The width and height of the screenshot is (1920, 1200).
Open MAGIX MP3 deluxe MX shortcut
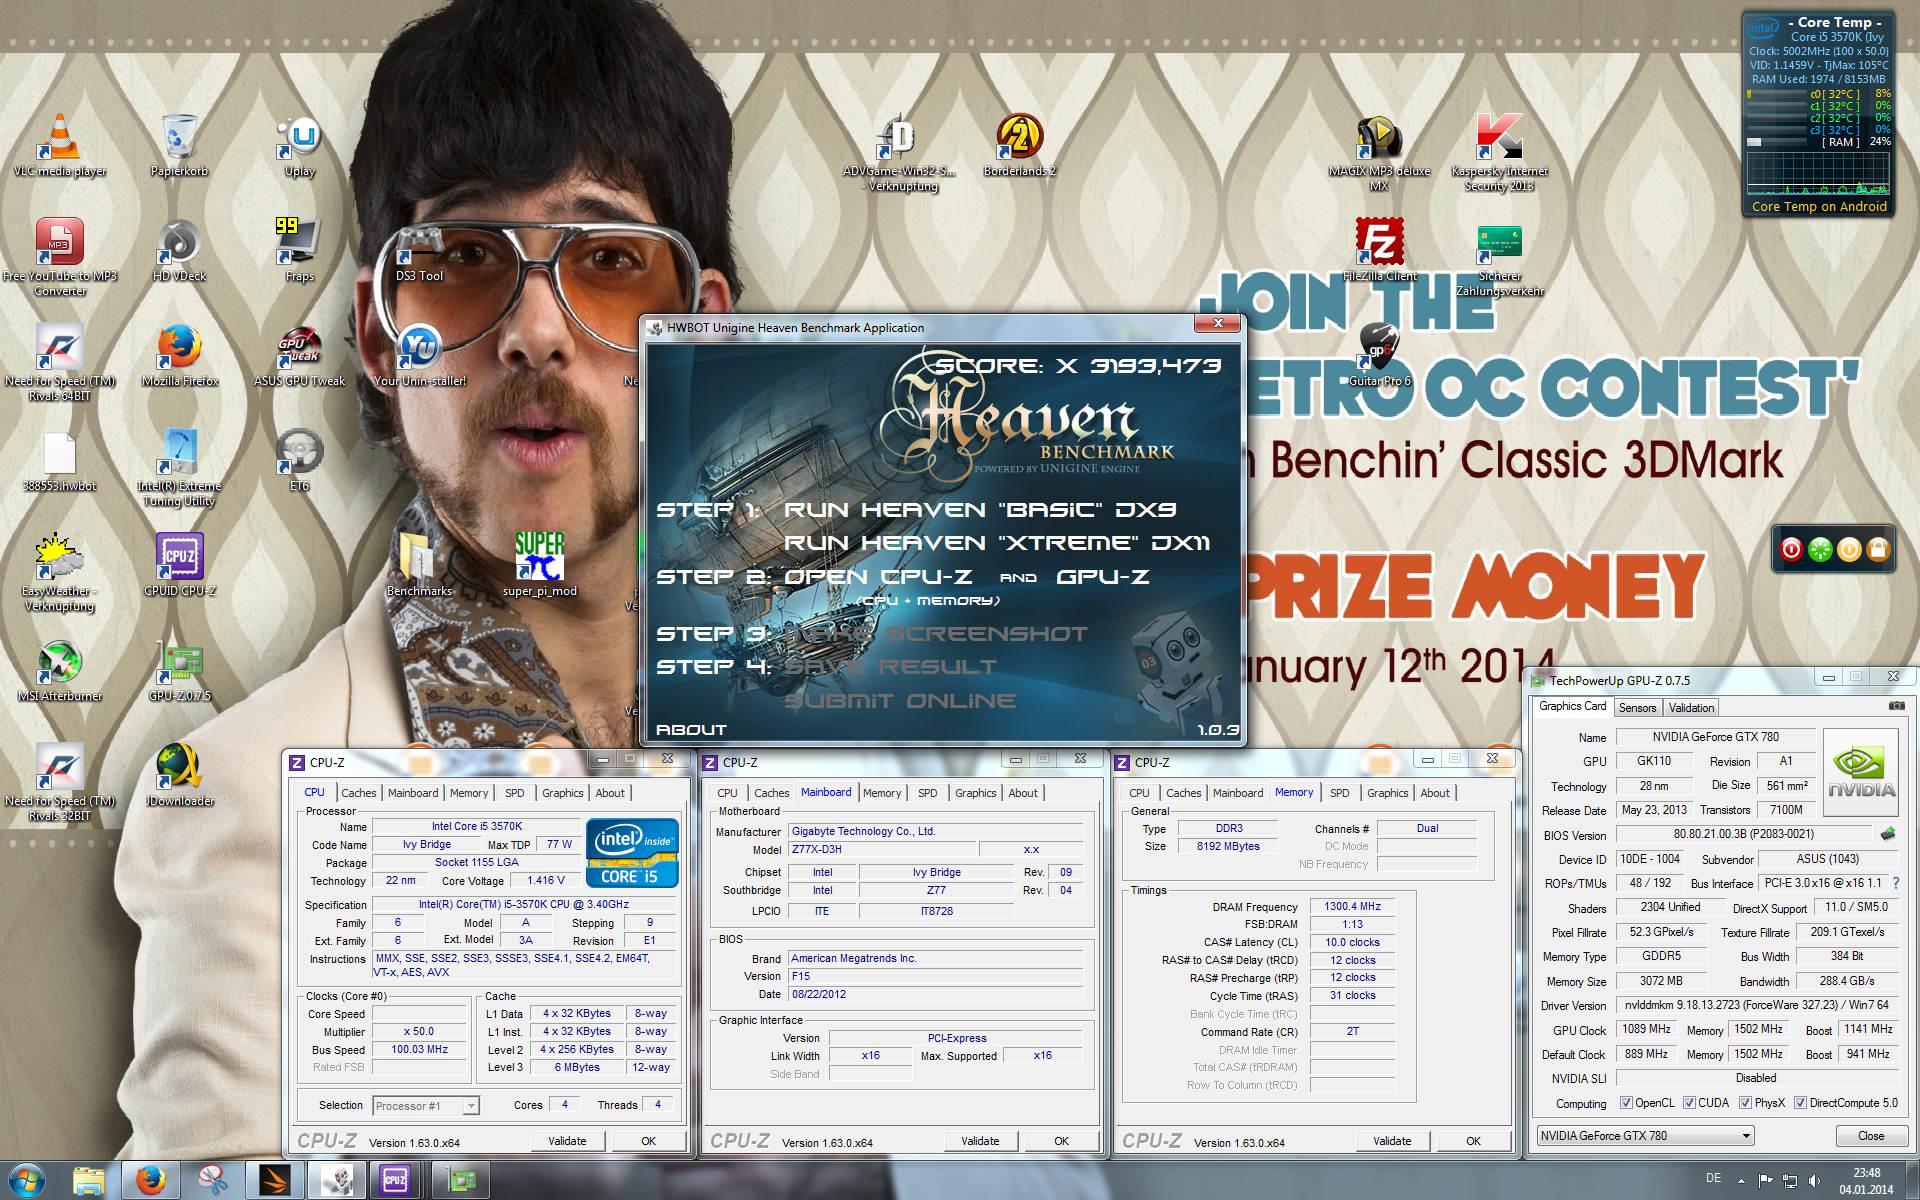(1380, 152)
